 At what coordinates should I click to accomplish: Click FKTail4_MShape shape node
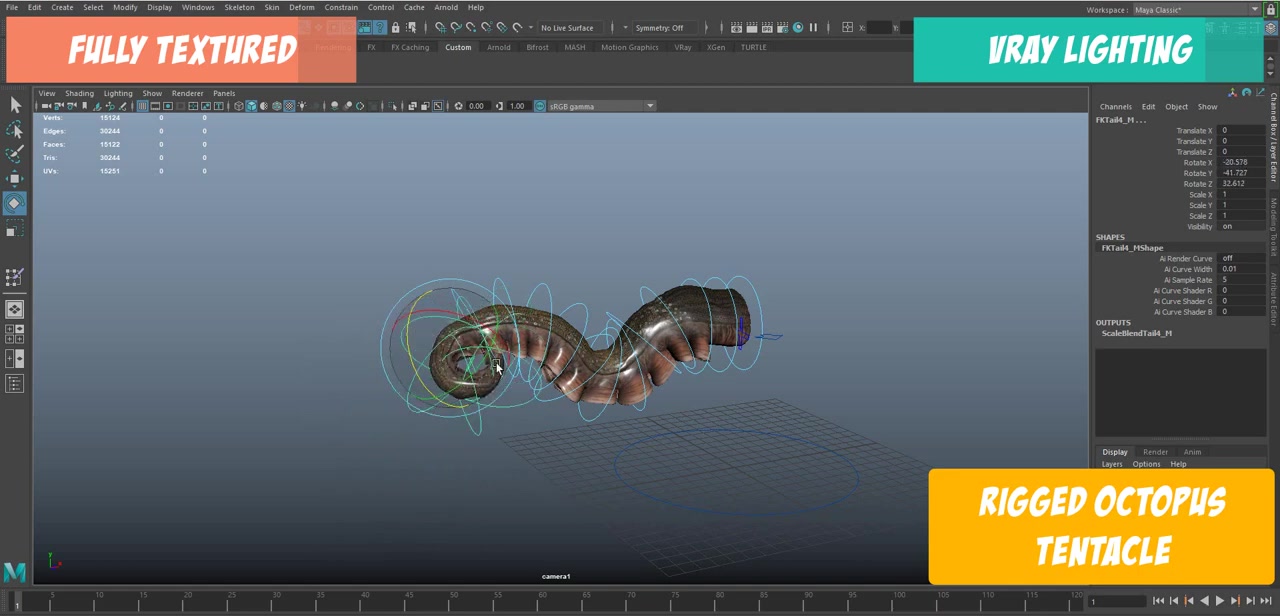coord(1132,248)
